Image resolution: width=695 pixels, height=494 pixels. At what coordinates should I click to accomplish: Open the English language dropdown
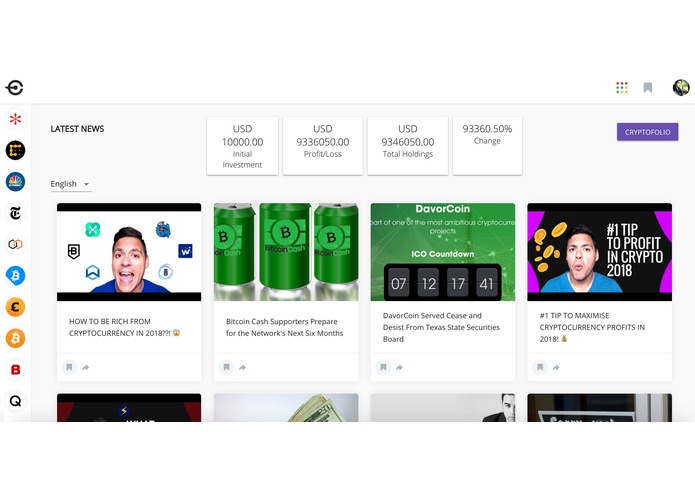click(x=71, y=184)
